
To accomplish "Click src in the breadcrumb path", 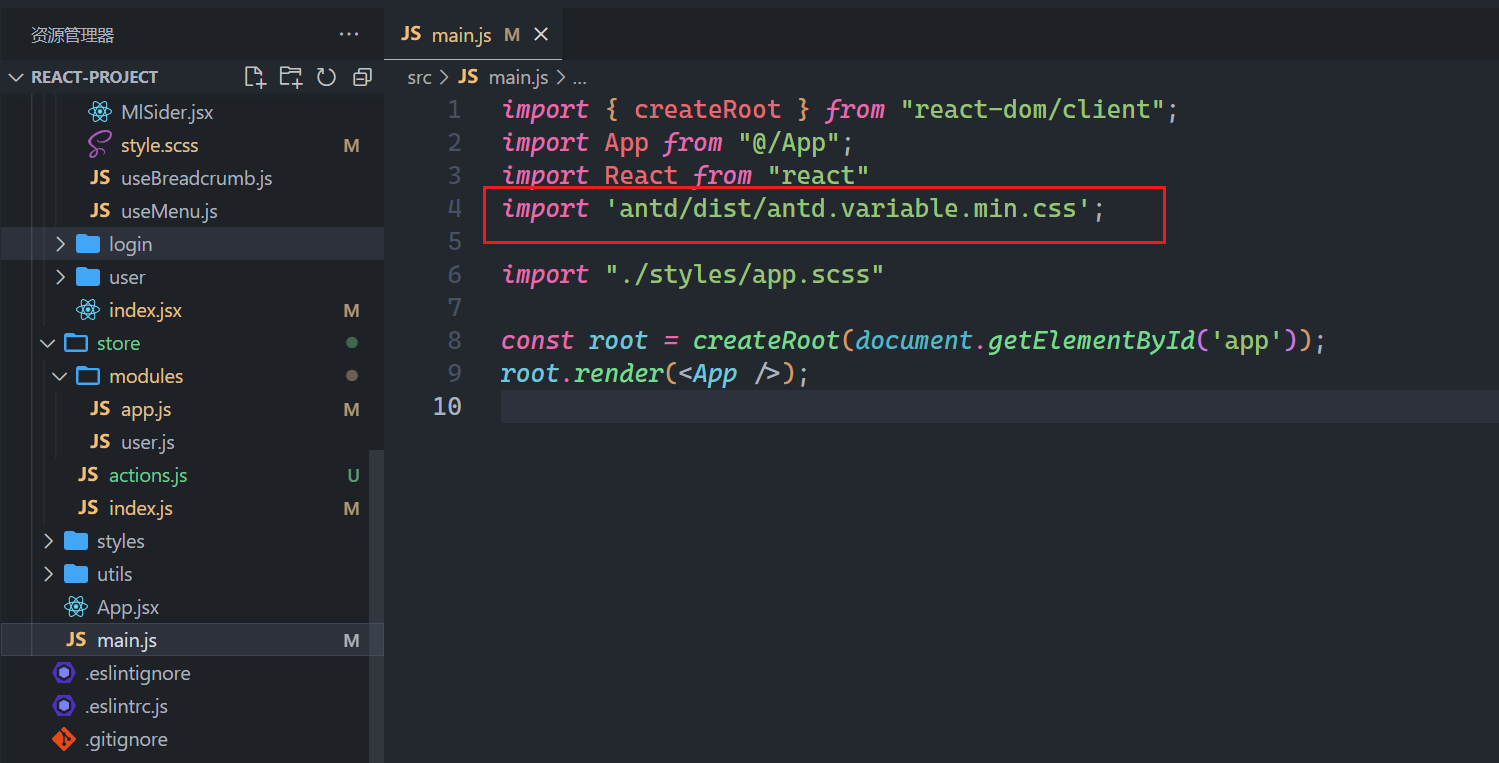I will 419,77.
